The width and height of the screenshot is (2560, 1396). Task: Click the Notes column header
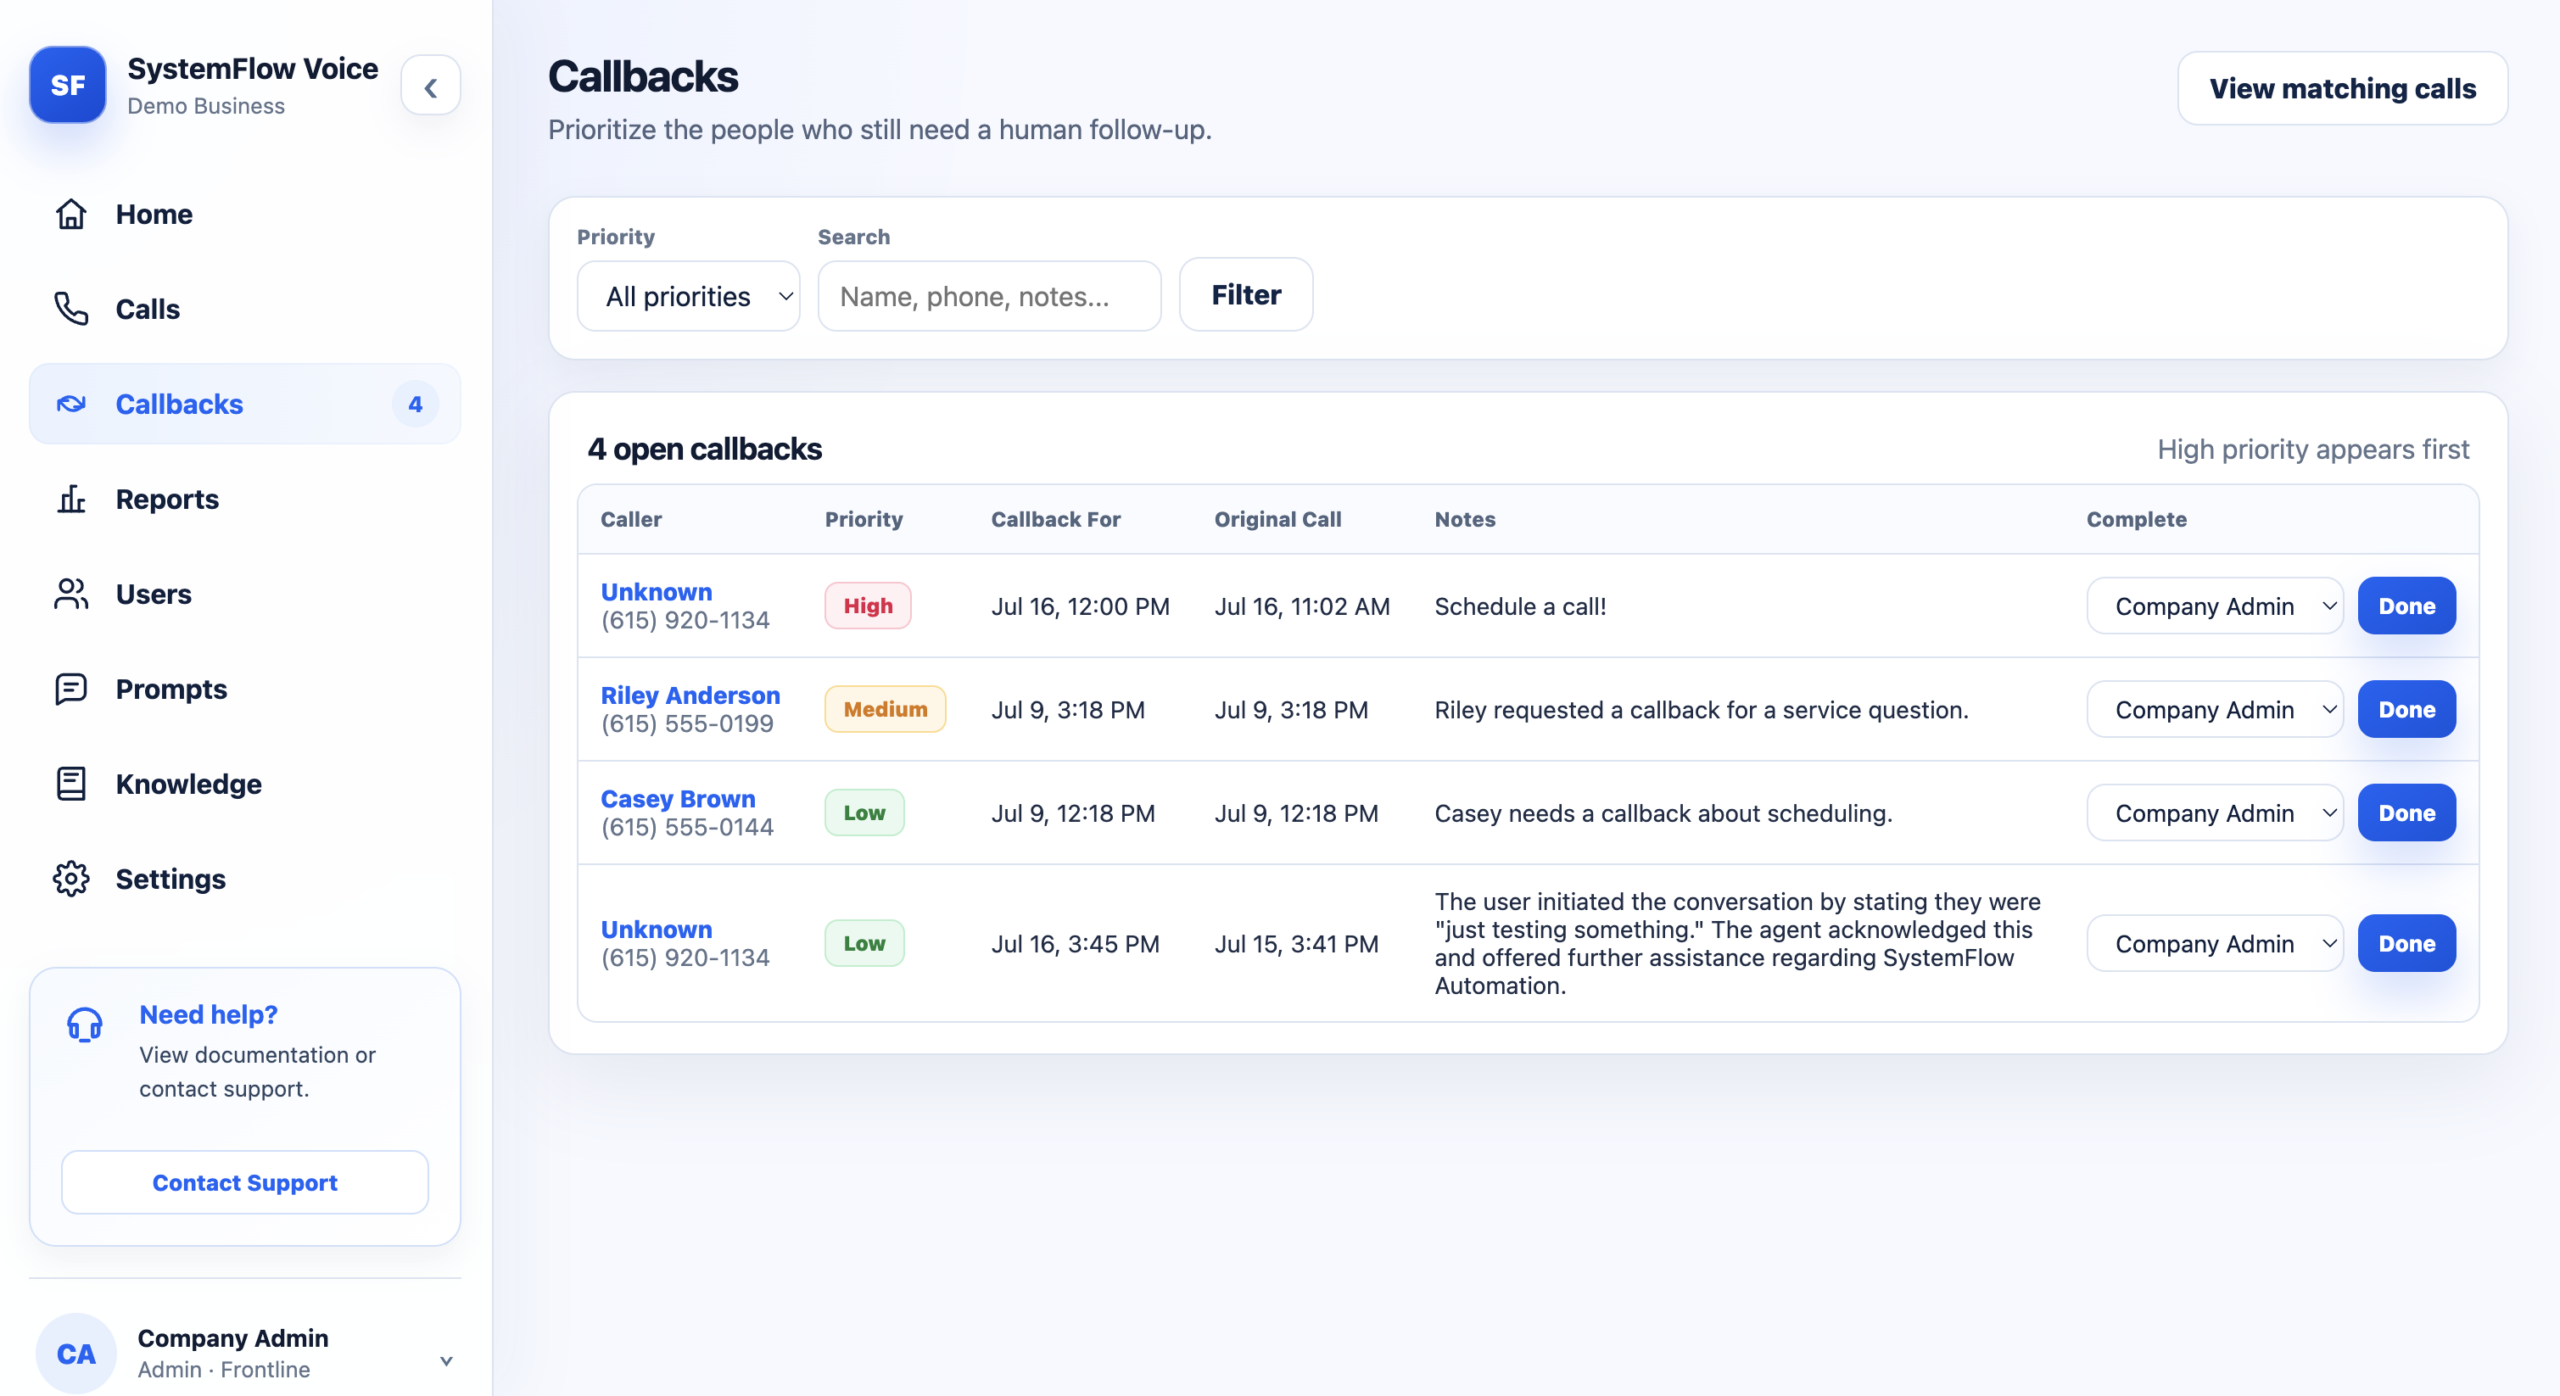1465,519
